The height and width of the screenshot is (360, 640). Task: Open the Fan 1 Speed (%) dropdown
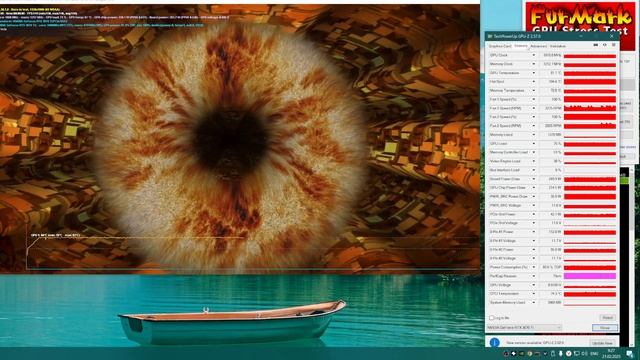533,99
